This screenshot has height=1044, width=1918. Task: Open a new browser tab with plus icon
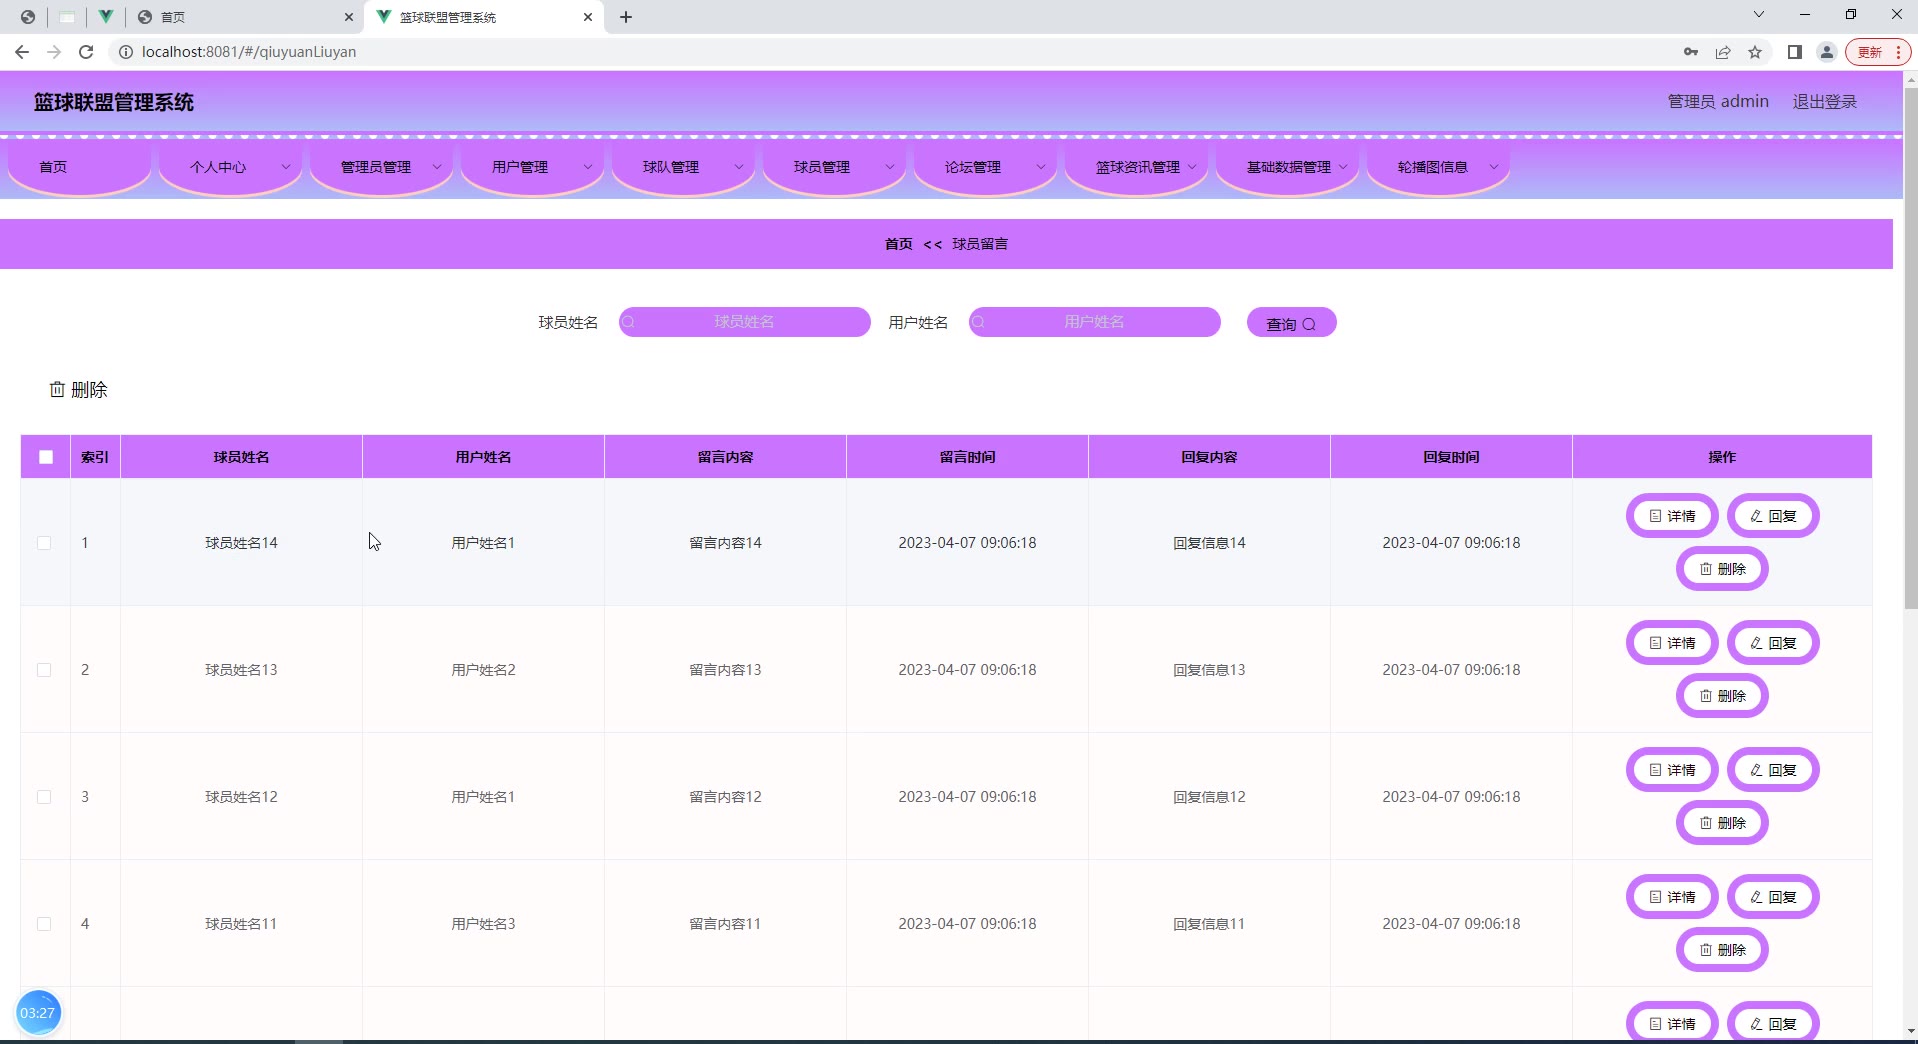click(x=626, y=17)
